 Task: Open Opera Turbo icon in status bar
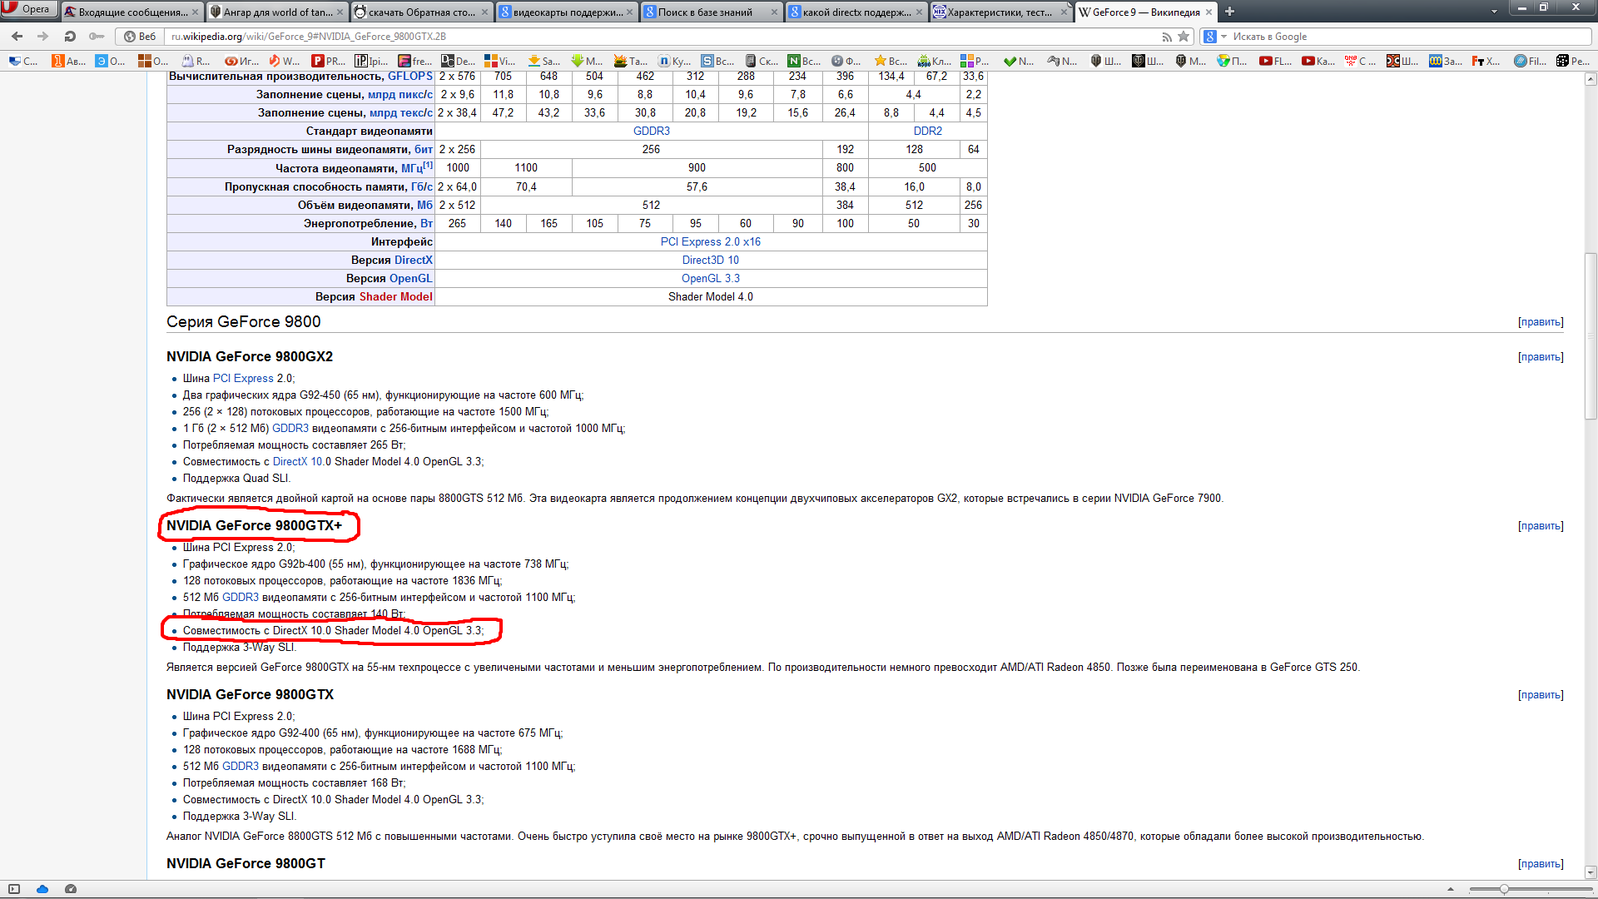tap(71, 889)
